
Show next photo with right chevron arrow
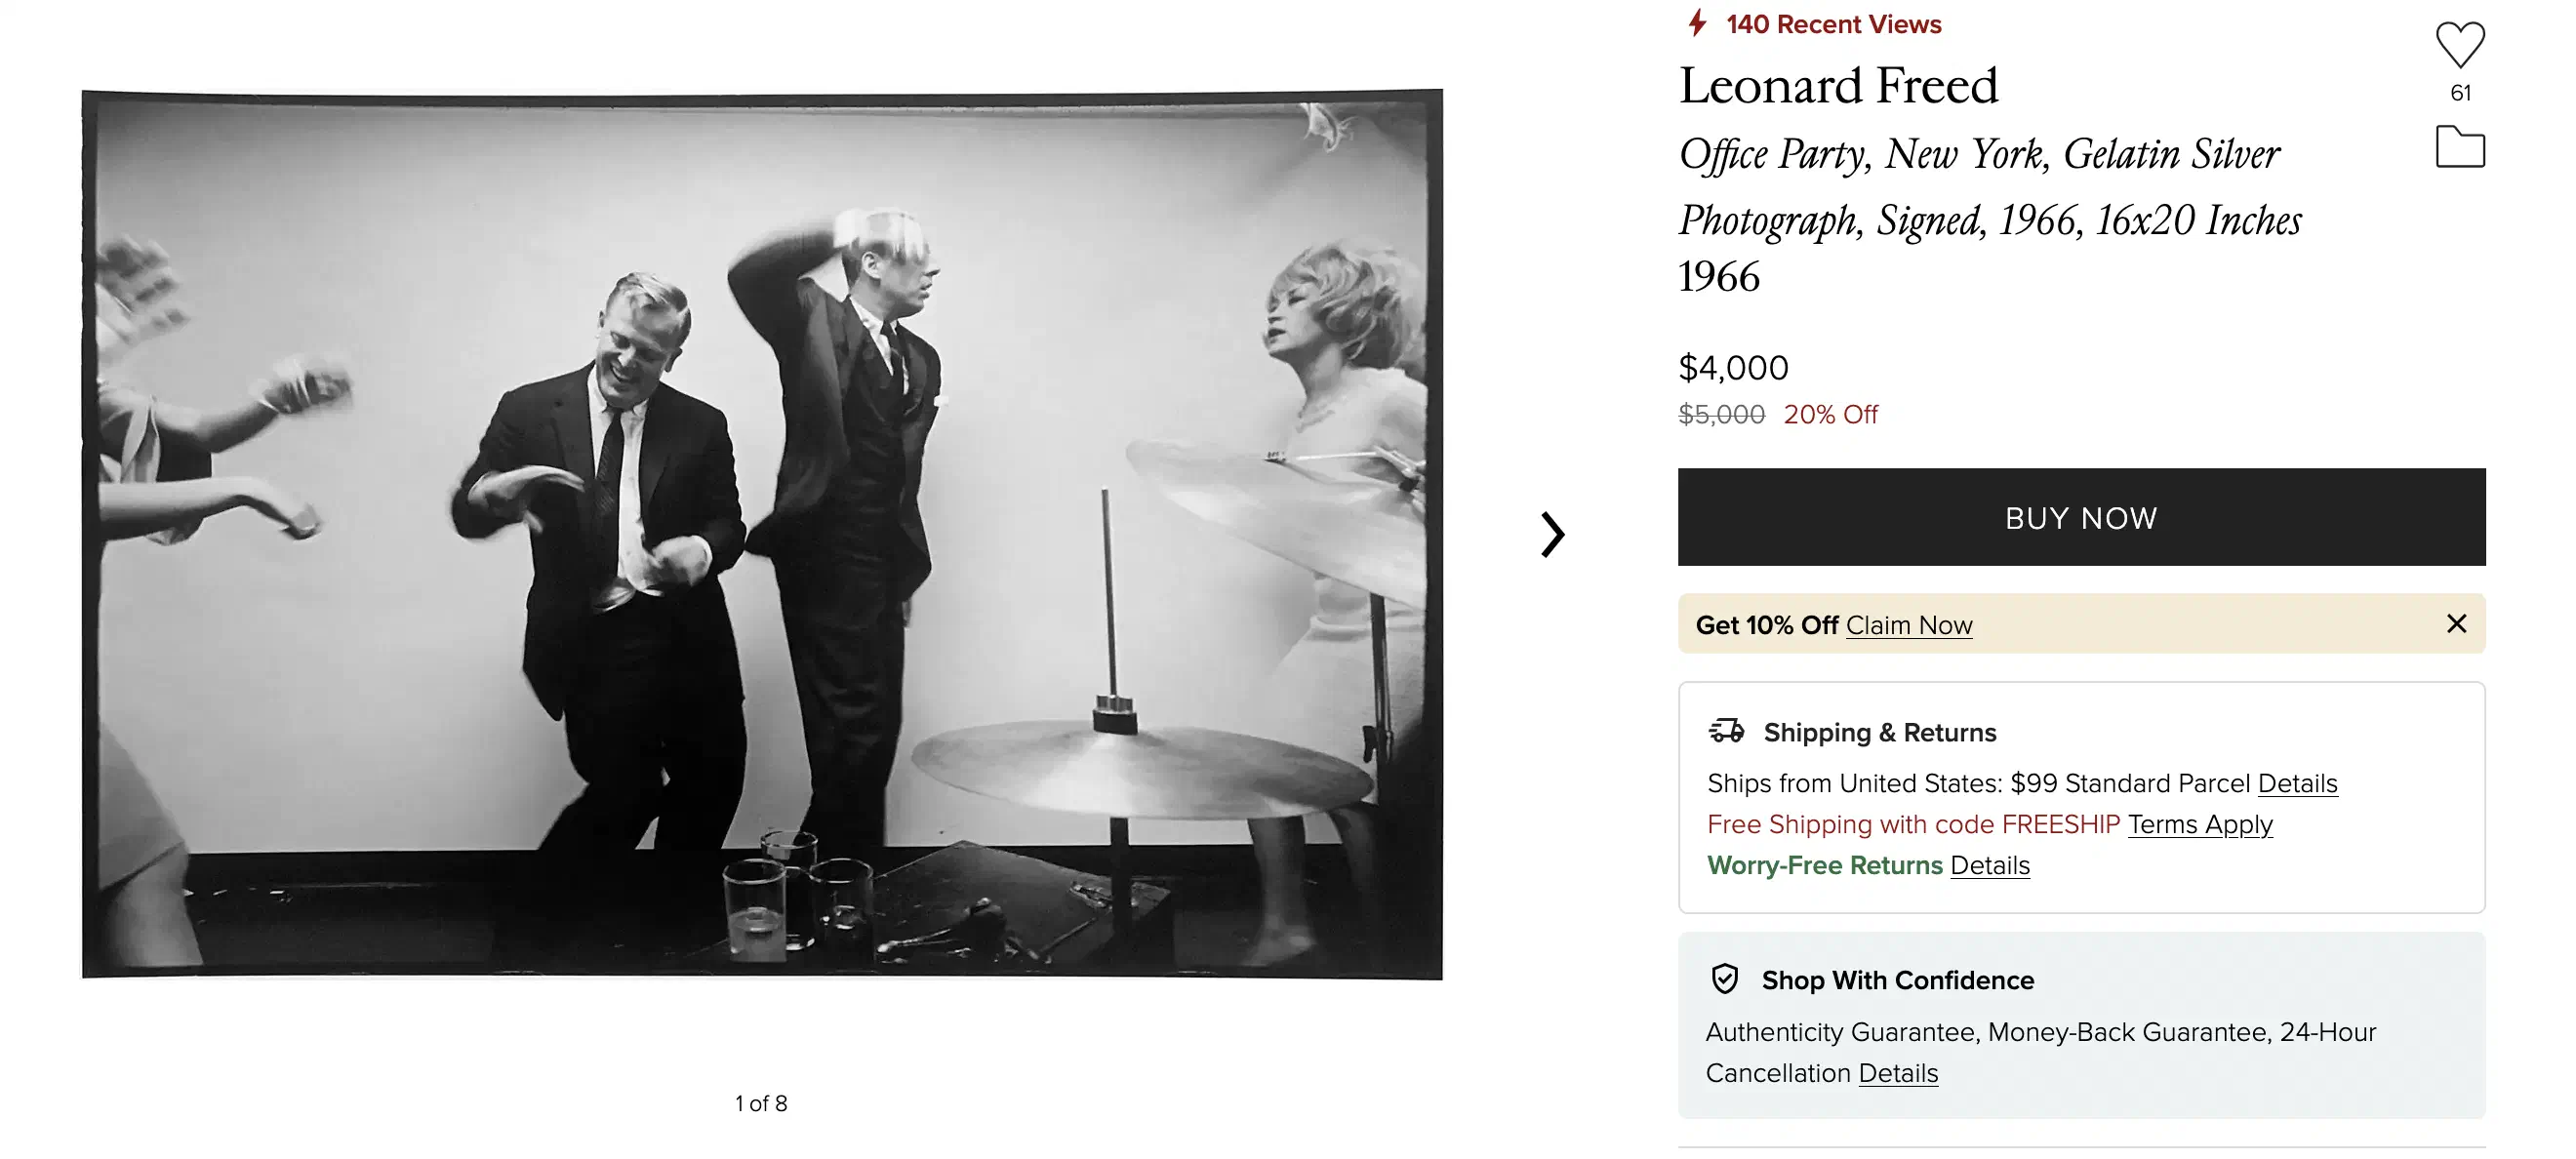click(x=1551, y=534)
